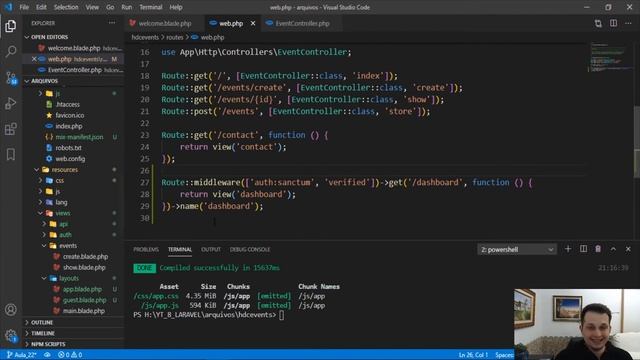The width and height of the screenshot is (640, 360).
Task: Open the Accounts menu icon
Action: tap(11, 309)
